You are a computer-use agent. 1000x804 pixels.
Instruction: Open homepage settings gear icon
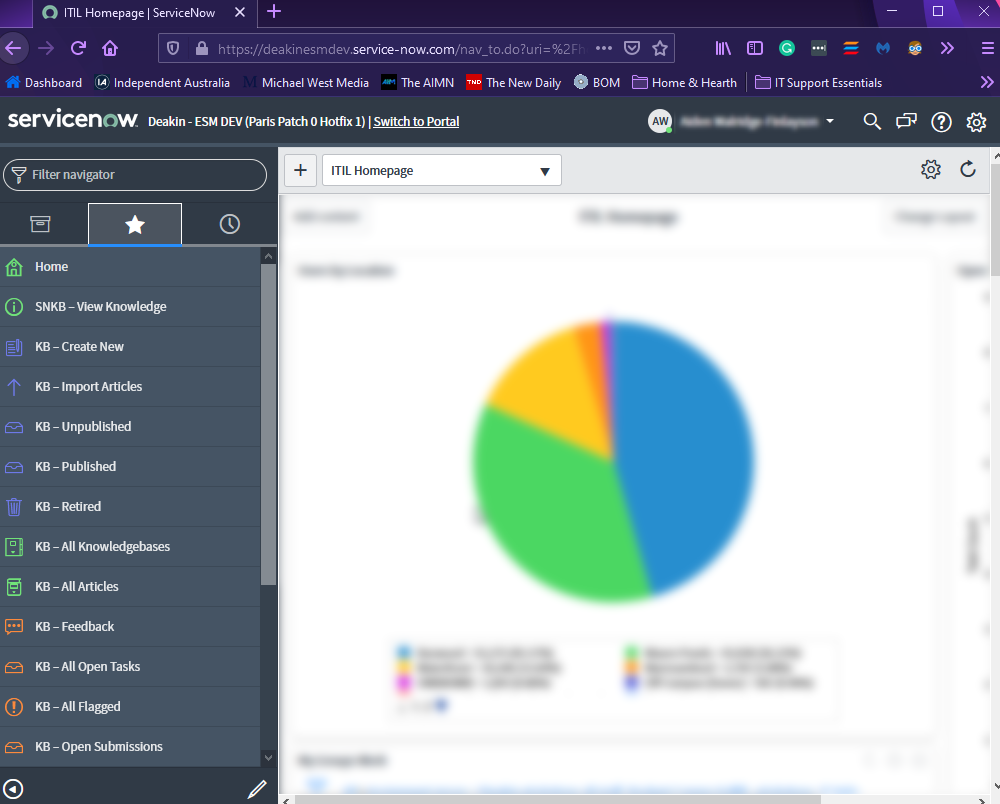(x=930, y=170)
